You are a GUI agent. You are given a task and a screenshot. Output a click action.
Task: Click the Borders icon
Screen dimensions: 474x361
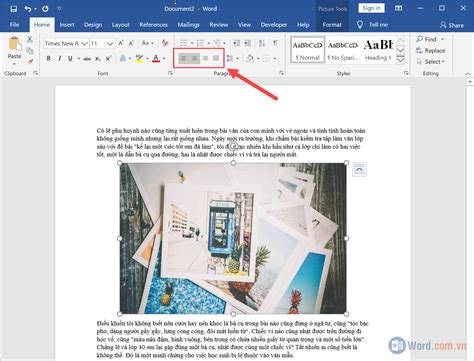(267, 59)
